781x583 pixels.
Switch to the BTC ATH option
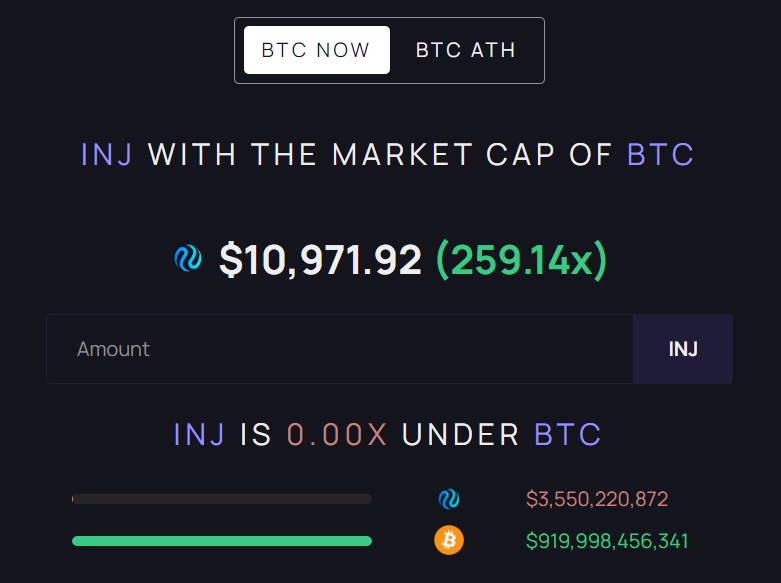point(465,50)
